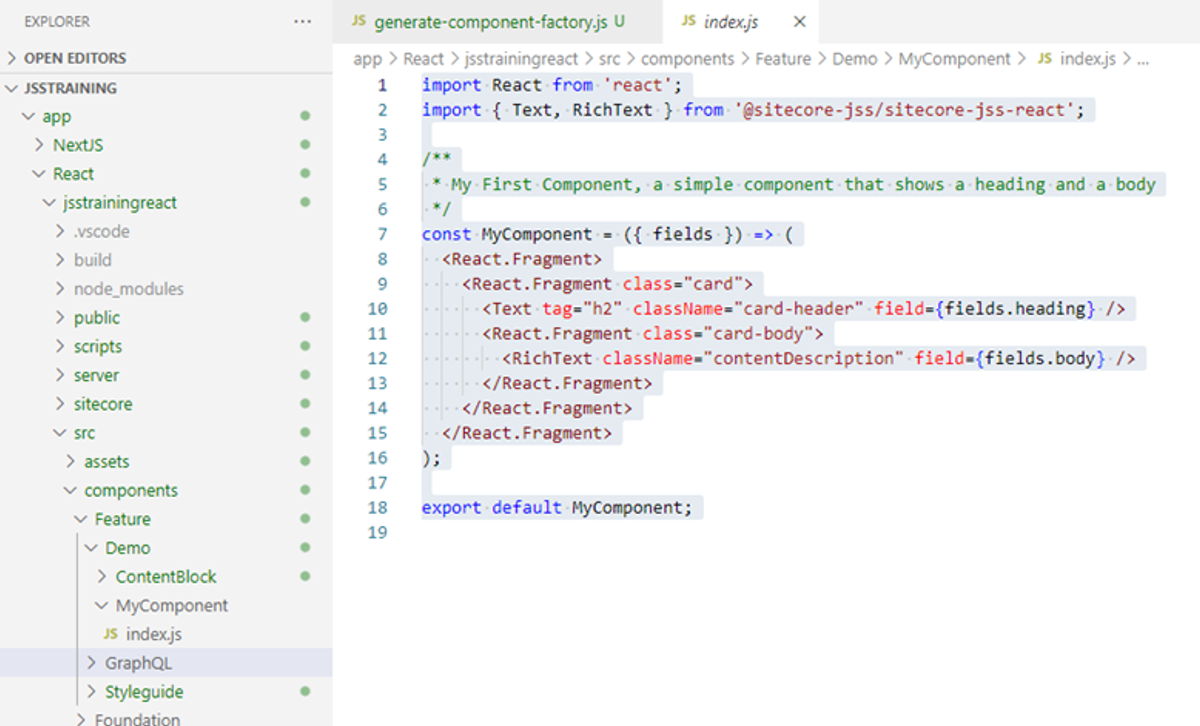Expand the node_modules folder
1200x726 pixels.
click(x=61, y=289)
